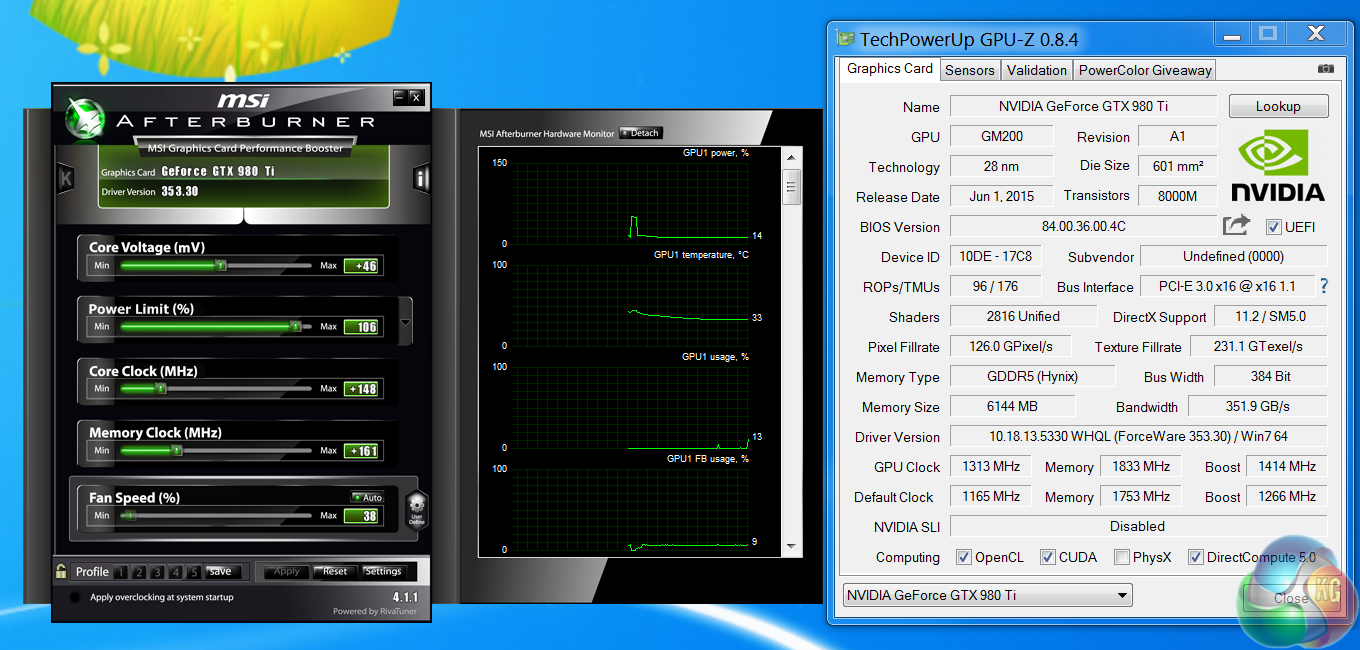Click the Fan Speed slider handle
The width and height of the screenshot is (1360, 650).
(129, 516)
